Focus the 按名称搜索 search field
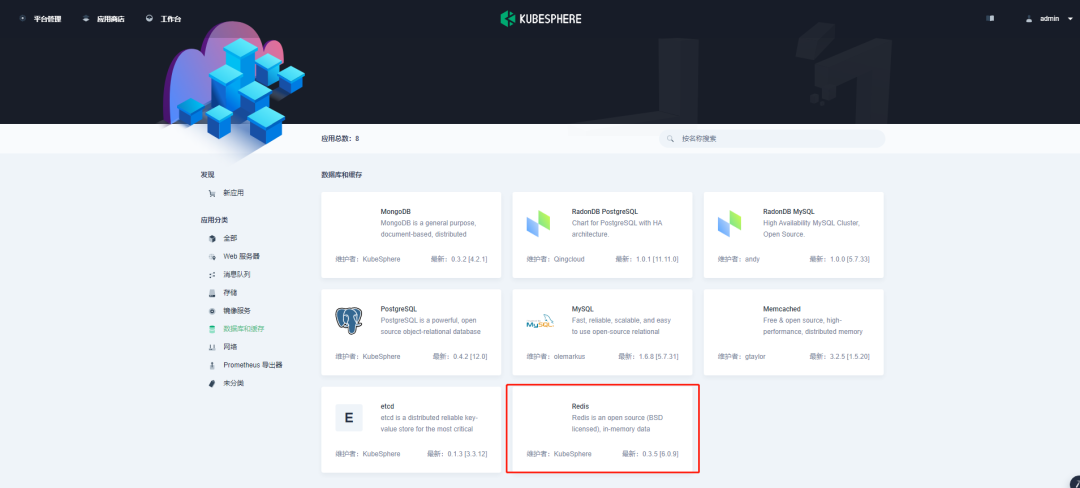The image size is (1080, 488). 772,138
